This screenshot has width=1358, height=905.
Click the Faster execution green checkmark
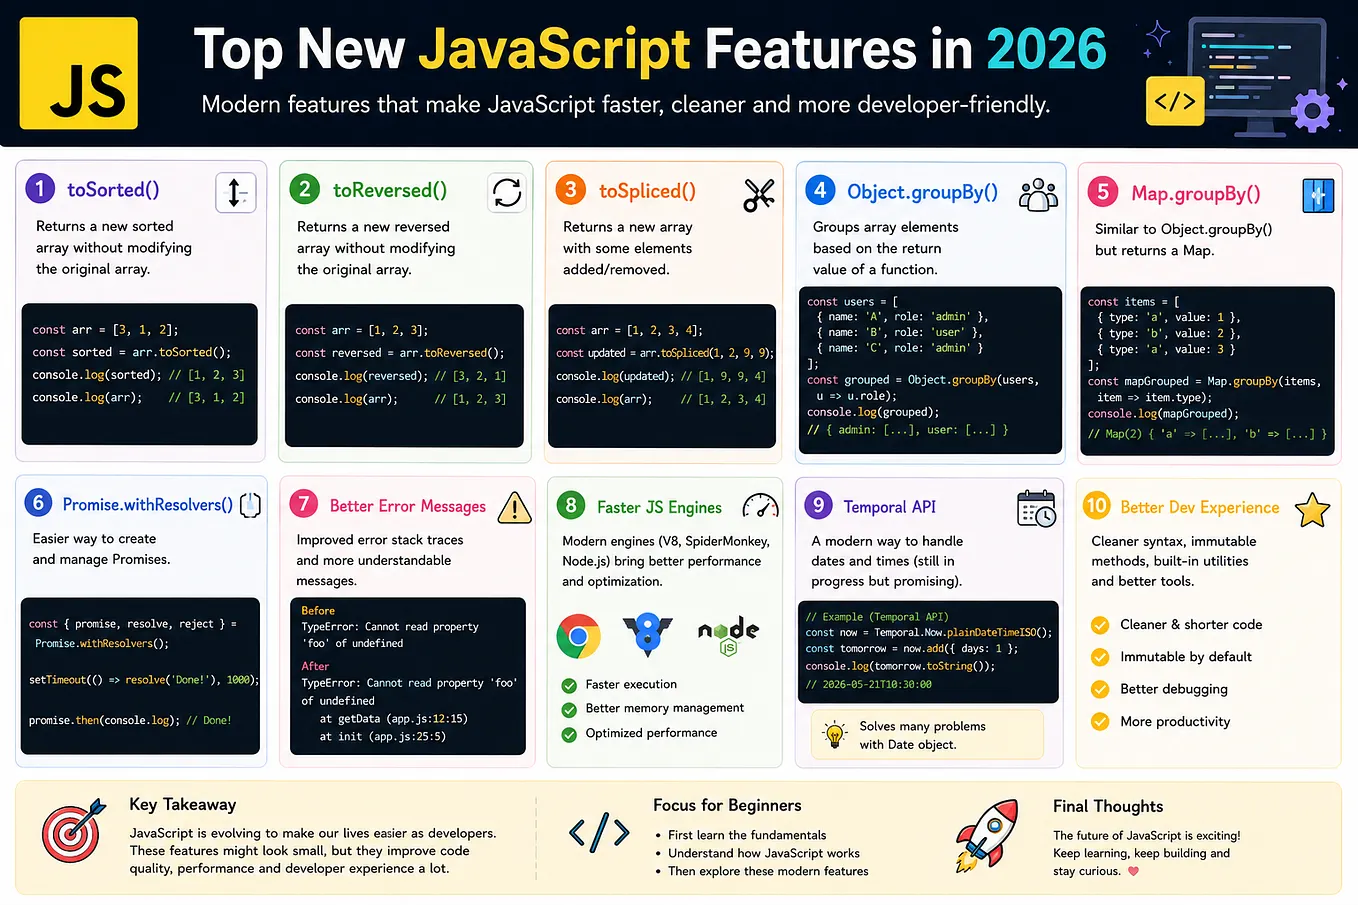pos(569,685)
